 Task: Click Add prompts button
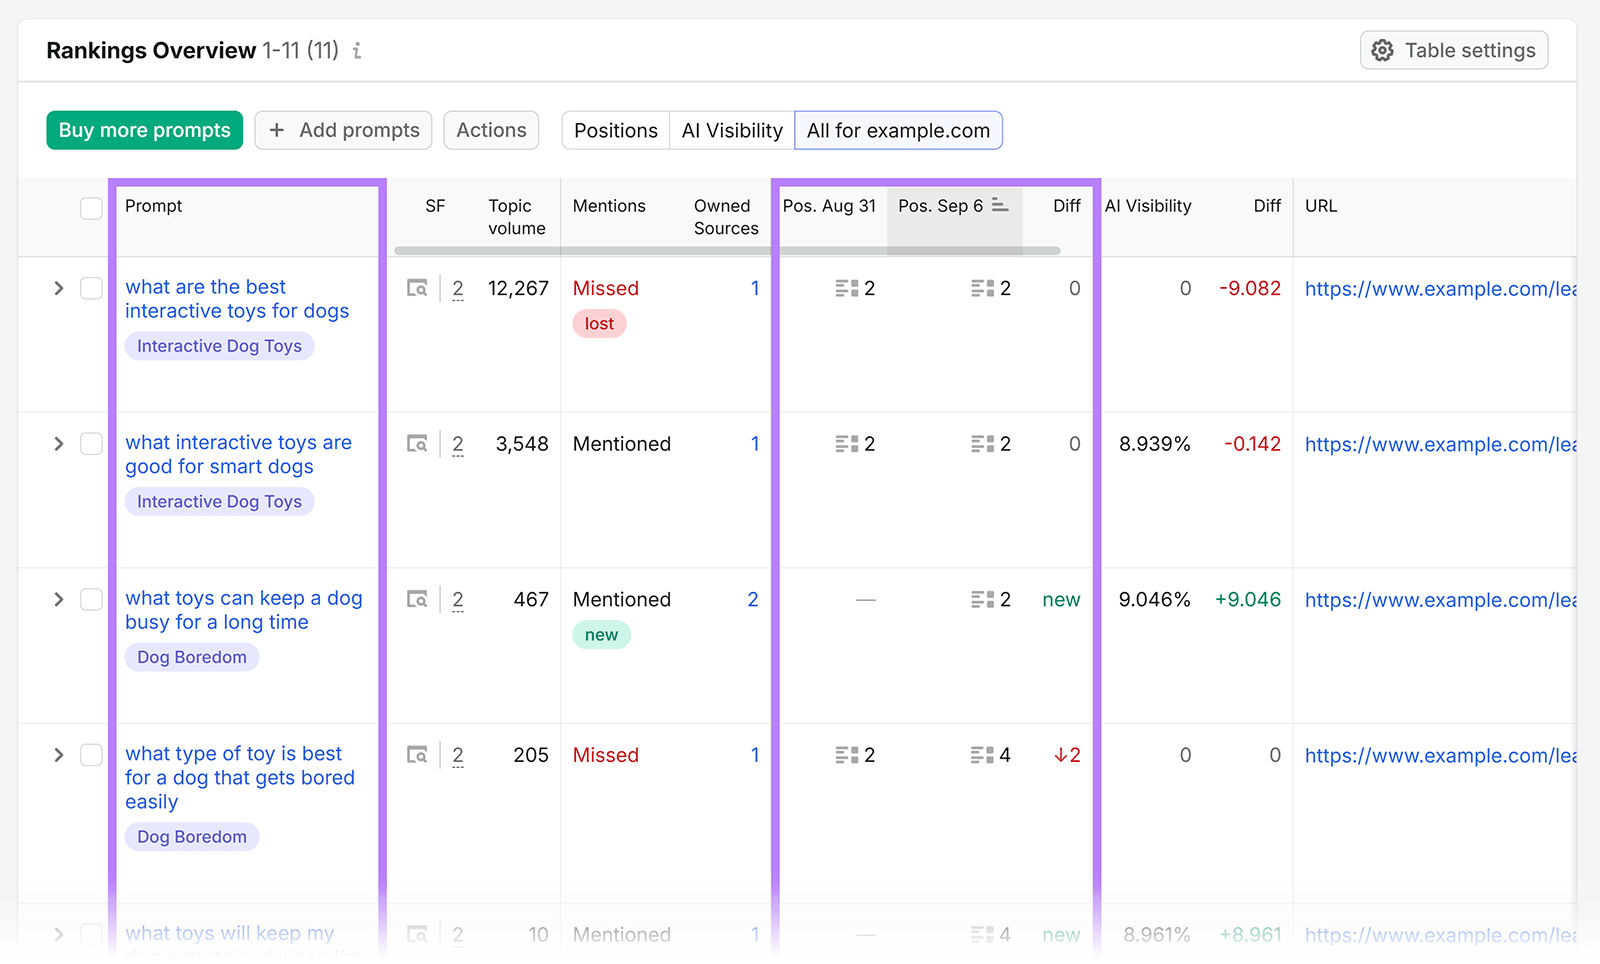tap(343, 130)
